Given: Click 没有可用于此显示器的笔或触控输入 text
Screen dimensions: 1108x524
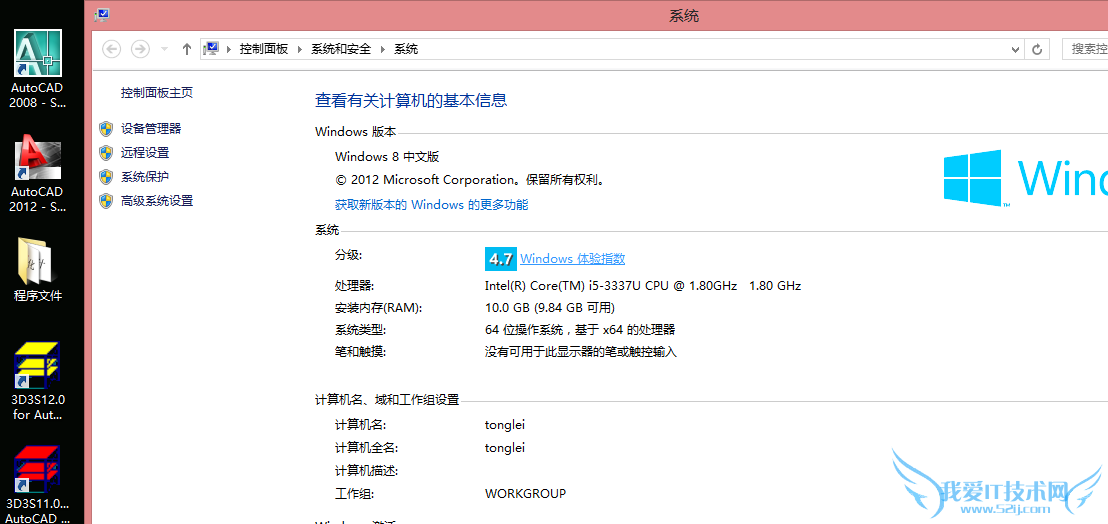Looking at the screenshot, I should [581, 352].
